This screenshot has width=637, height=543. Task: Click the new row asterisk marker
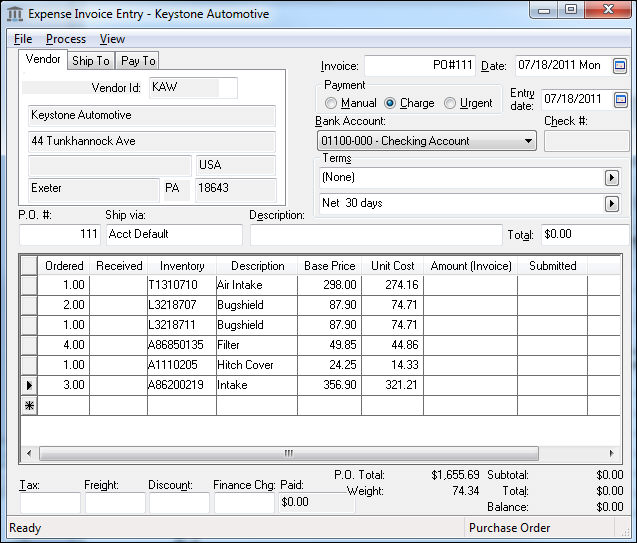pyautogui.click(x=28, y=405)
